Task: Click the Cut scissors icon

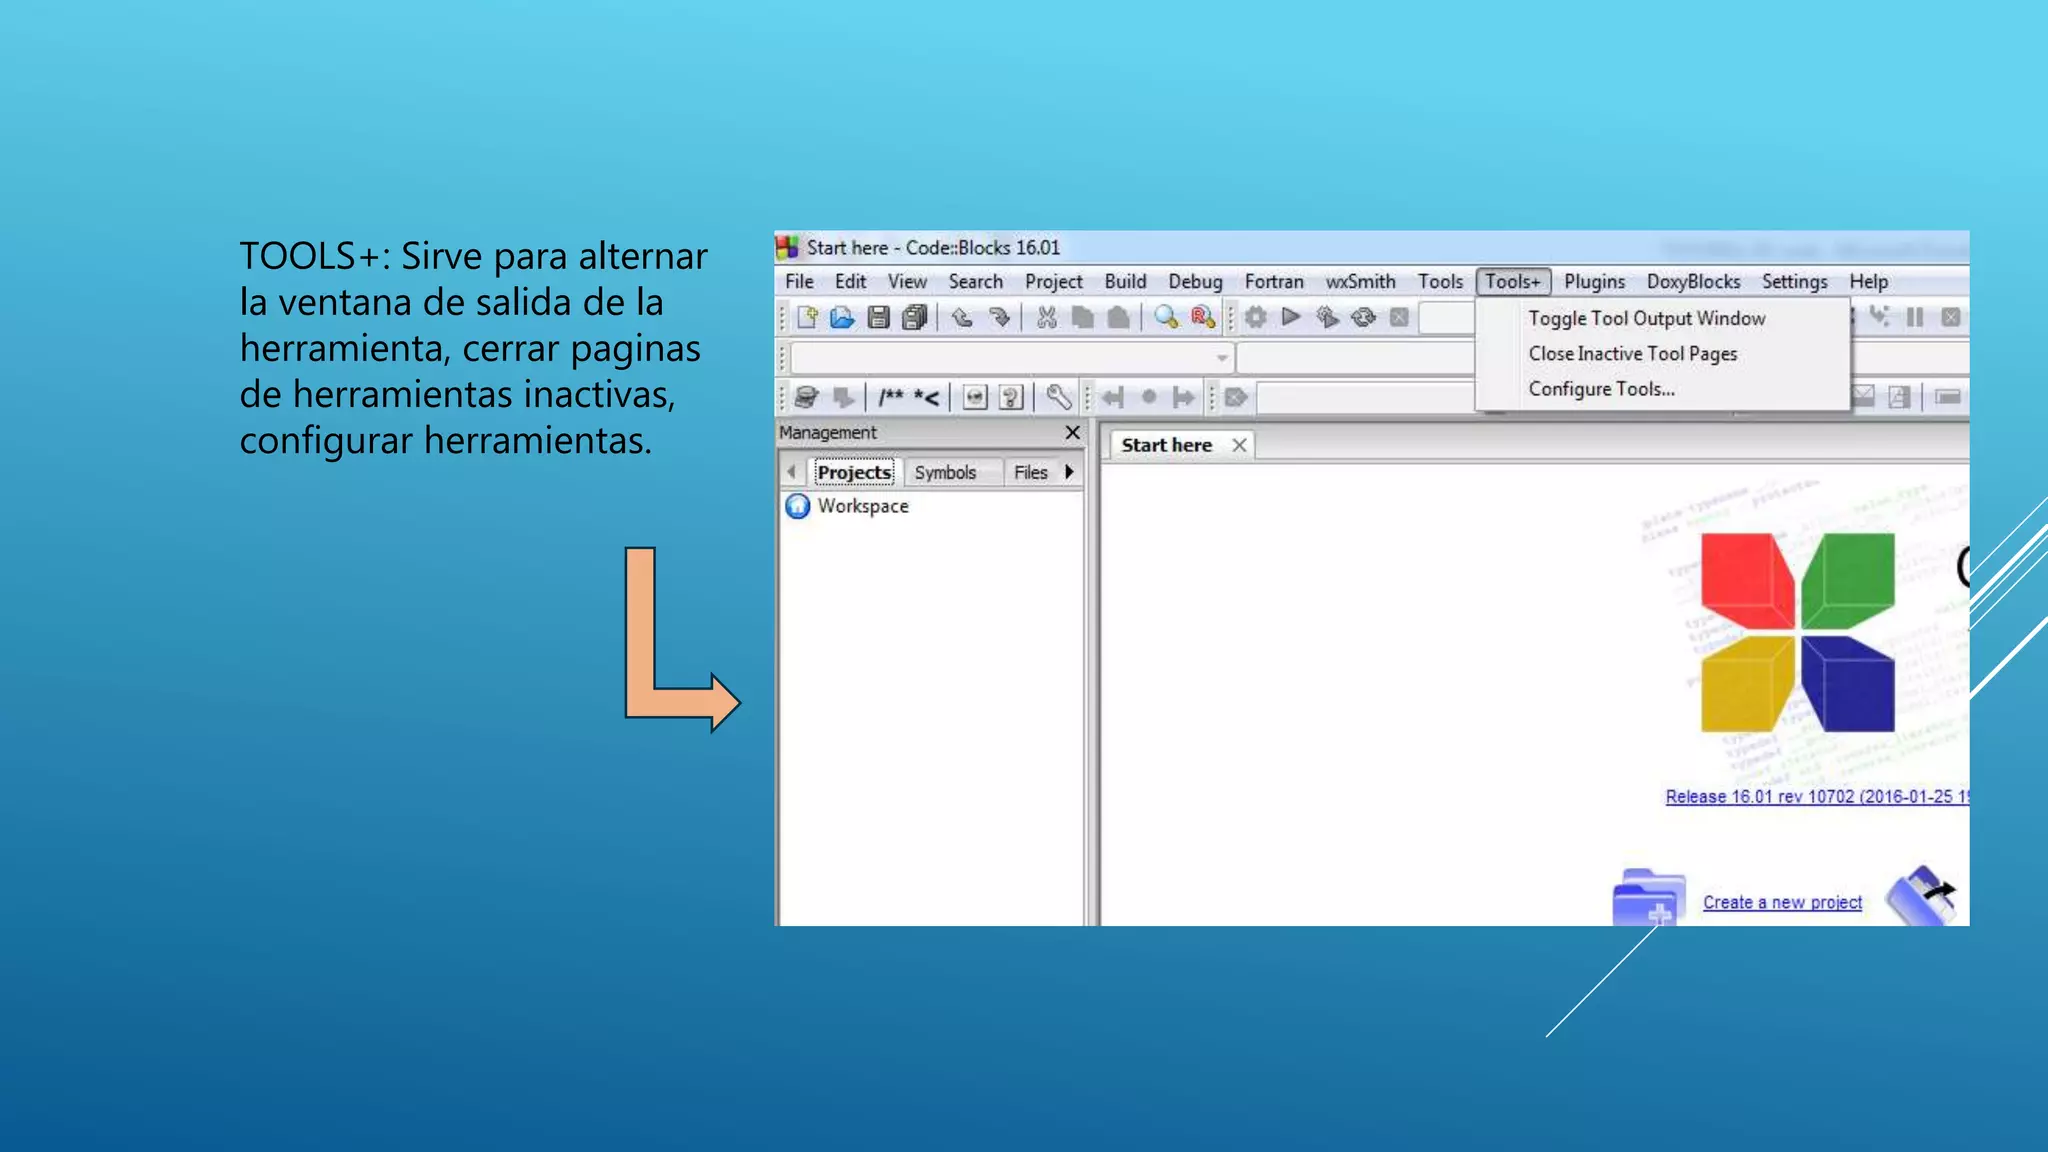Action: (1046, 318)
